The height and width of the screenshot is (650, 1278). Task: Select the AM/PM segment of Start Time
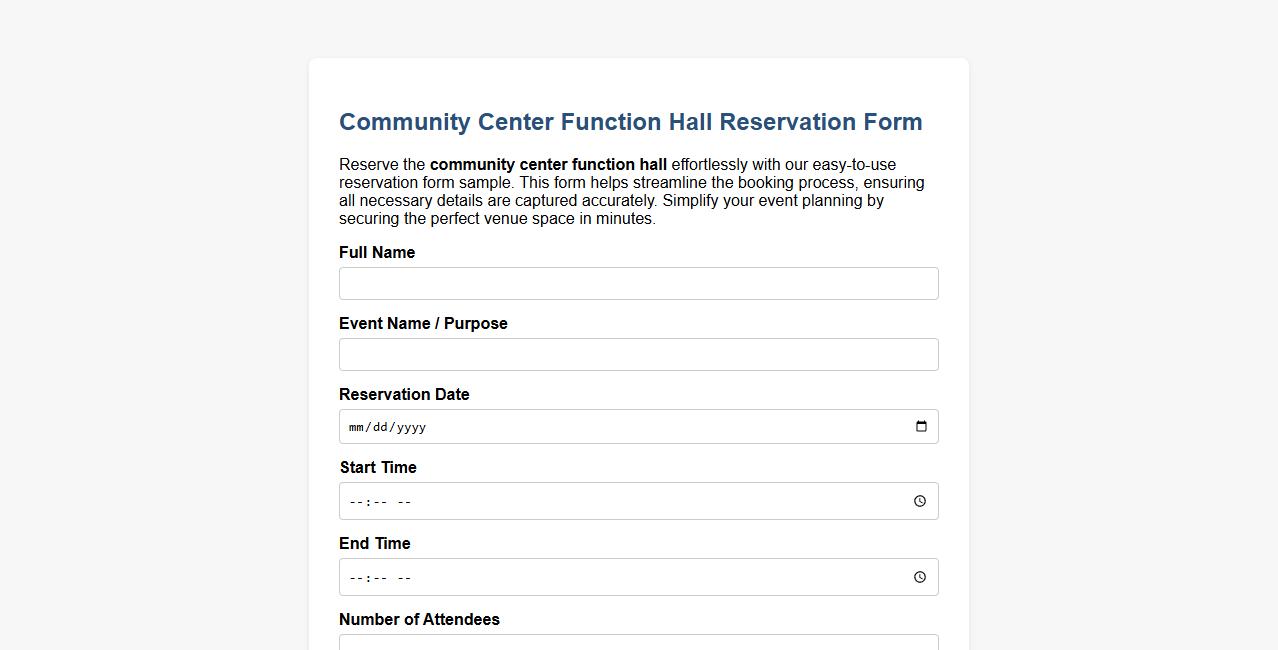click(x=404, y=501)
